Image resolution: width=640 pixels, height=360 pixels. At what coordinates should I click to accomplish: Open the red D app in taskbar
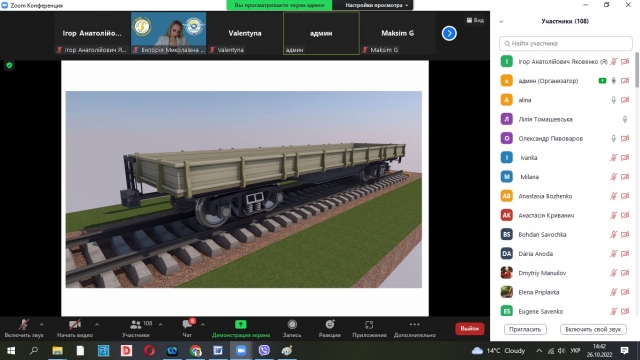(126, 351)
